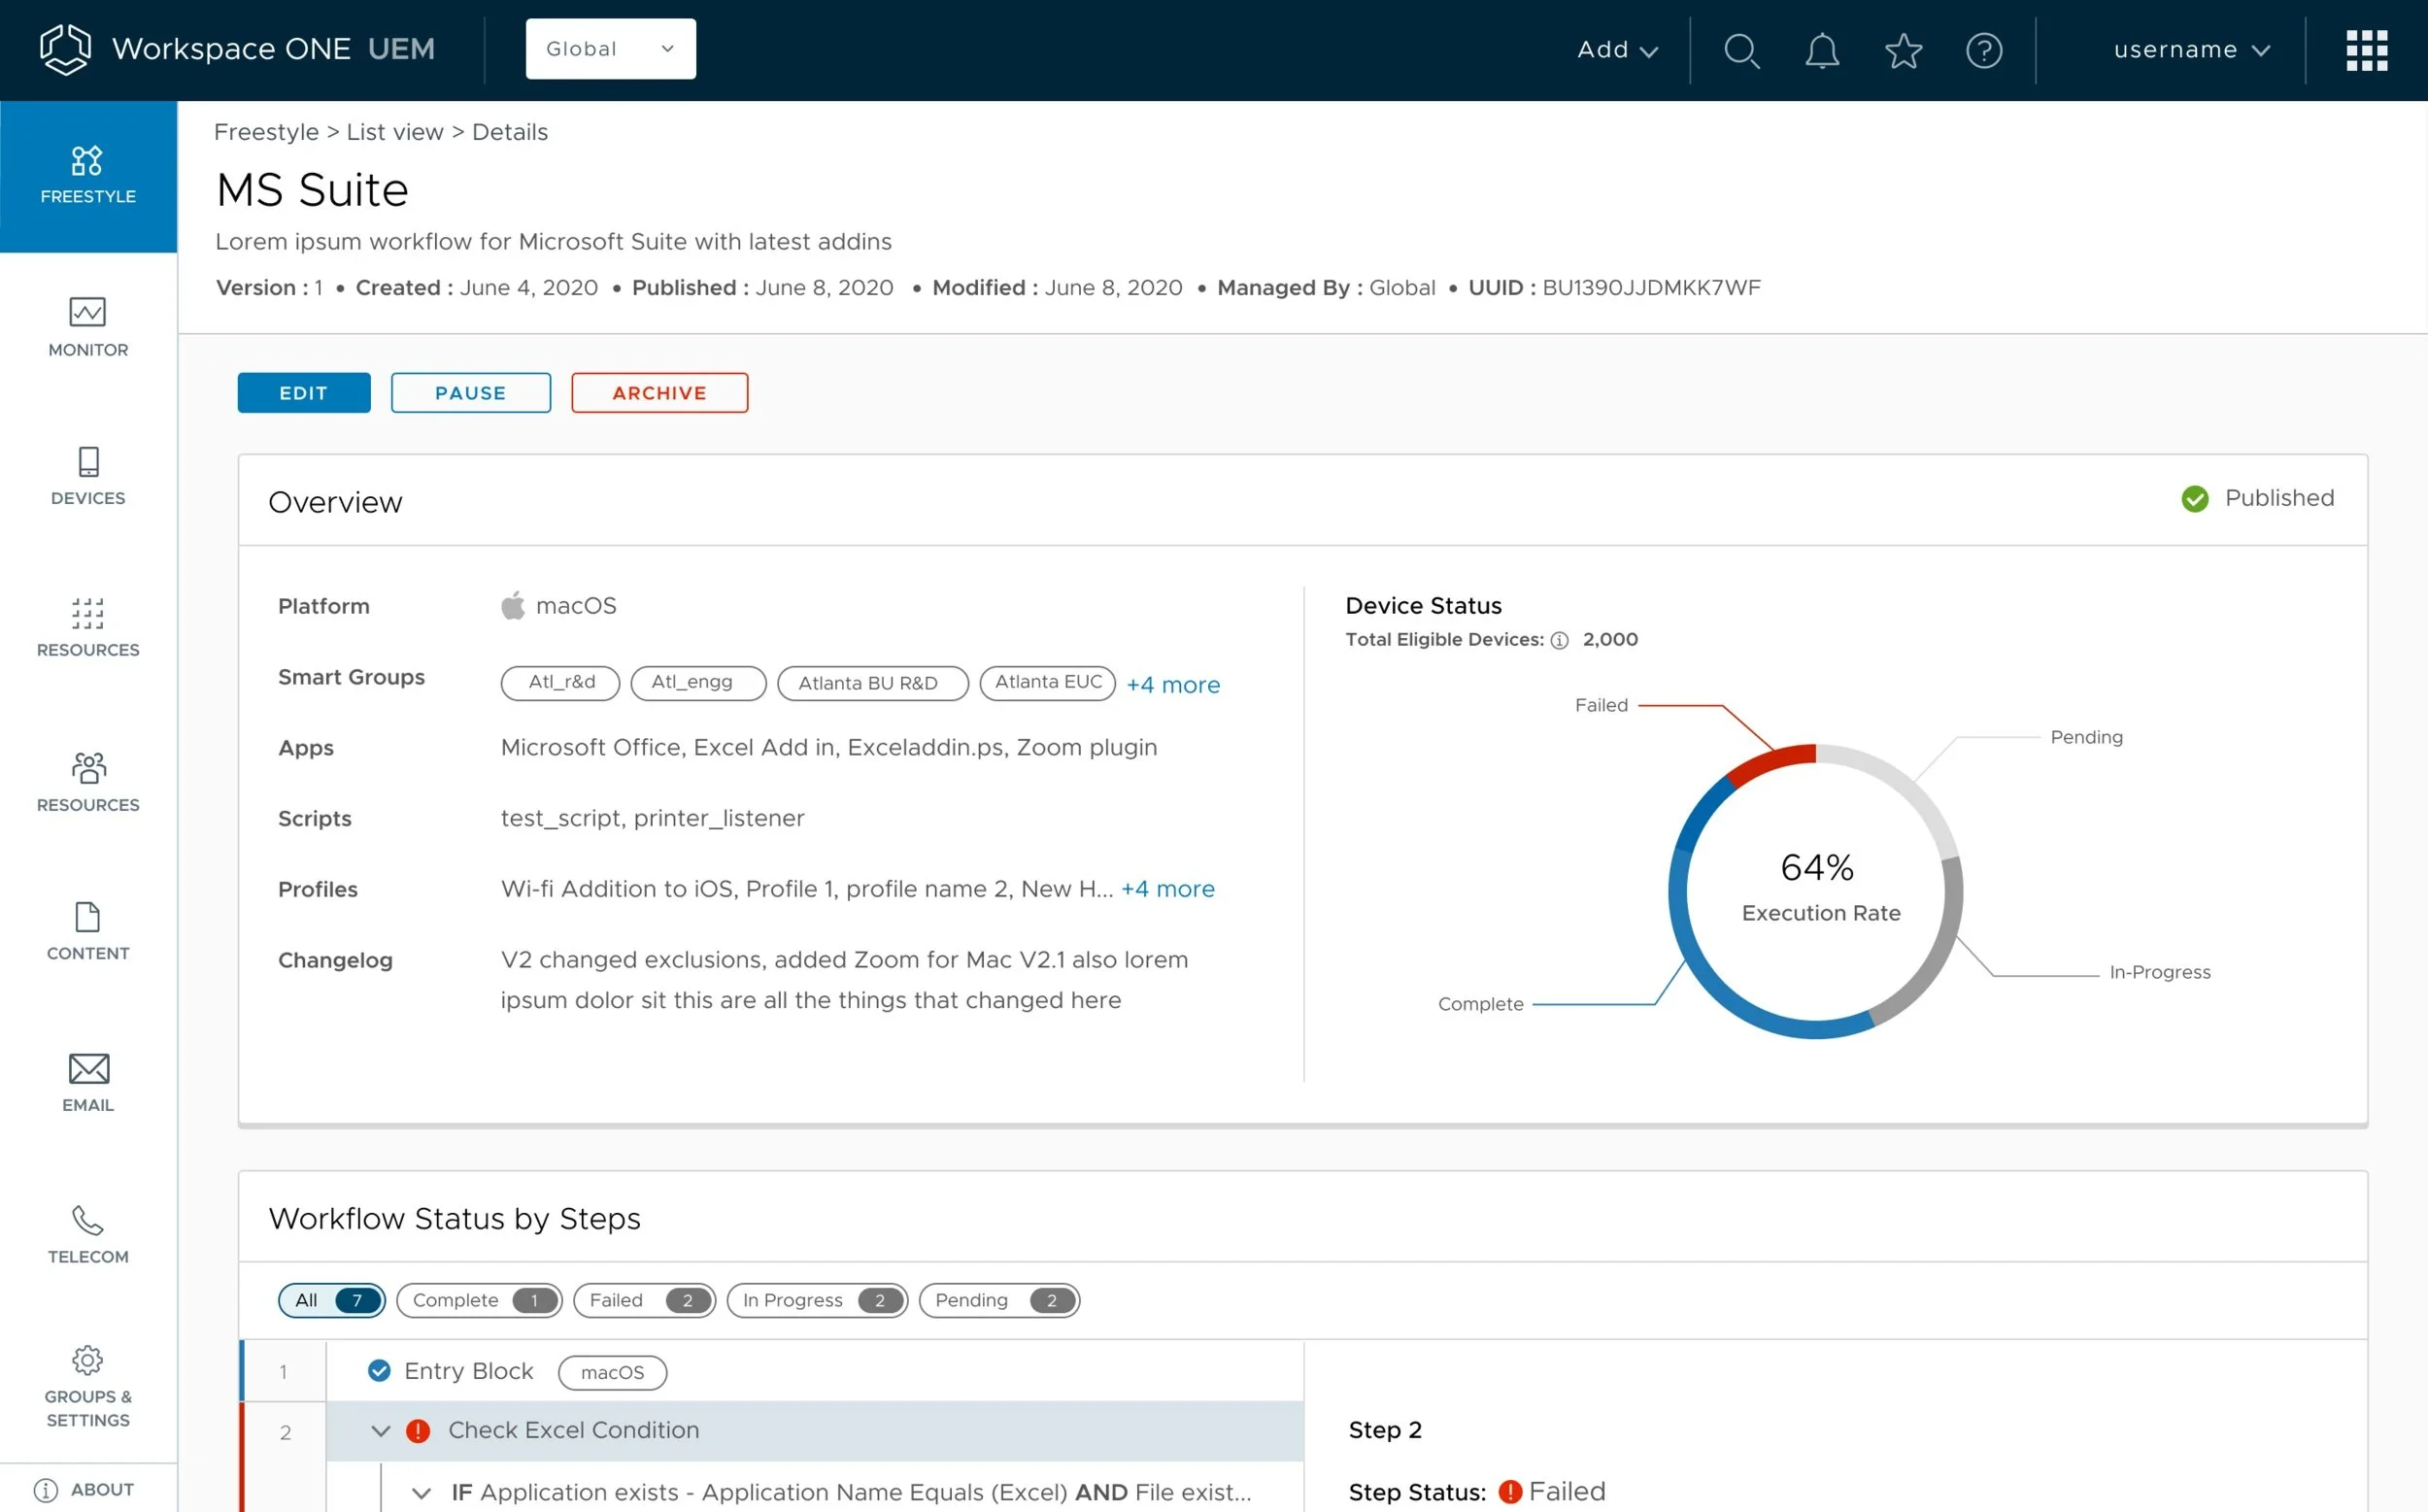Open the Add menu in header
This screenshot has width=2428, height=1512.
[x=1617, y=50]
